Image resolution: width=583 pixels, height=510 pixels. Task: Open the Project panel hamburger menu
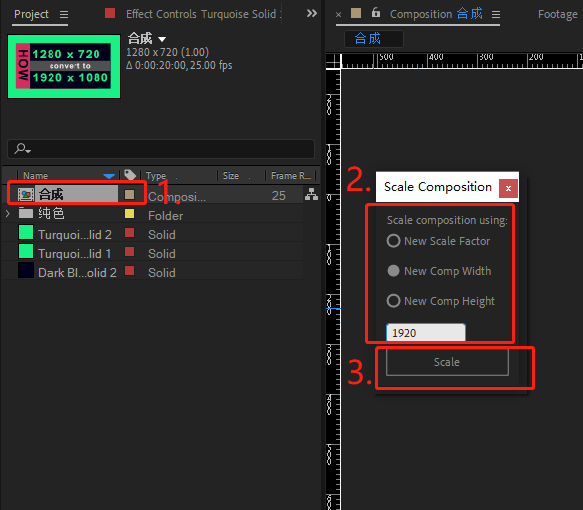point(64,14)
